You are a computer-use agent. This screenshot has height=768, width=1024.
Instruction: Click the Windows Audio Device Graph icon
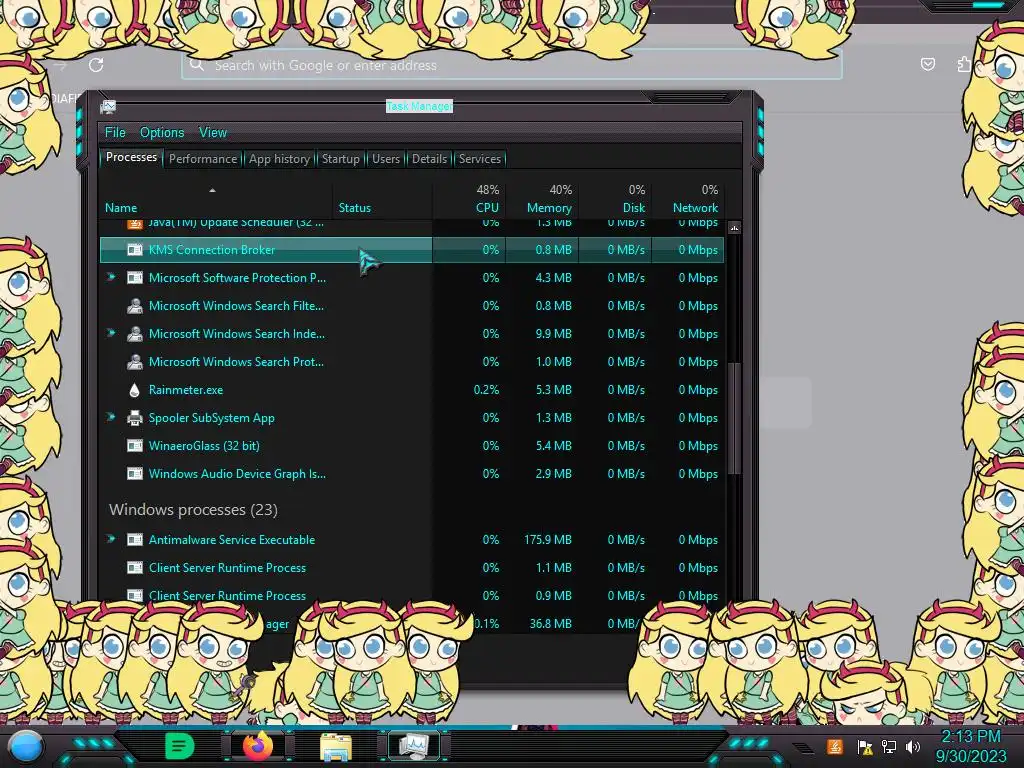coord(135,474)
